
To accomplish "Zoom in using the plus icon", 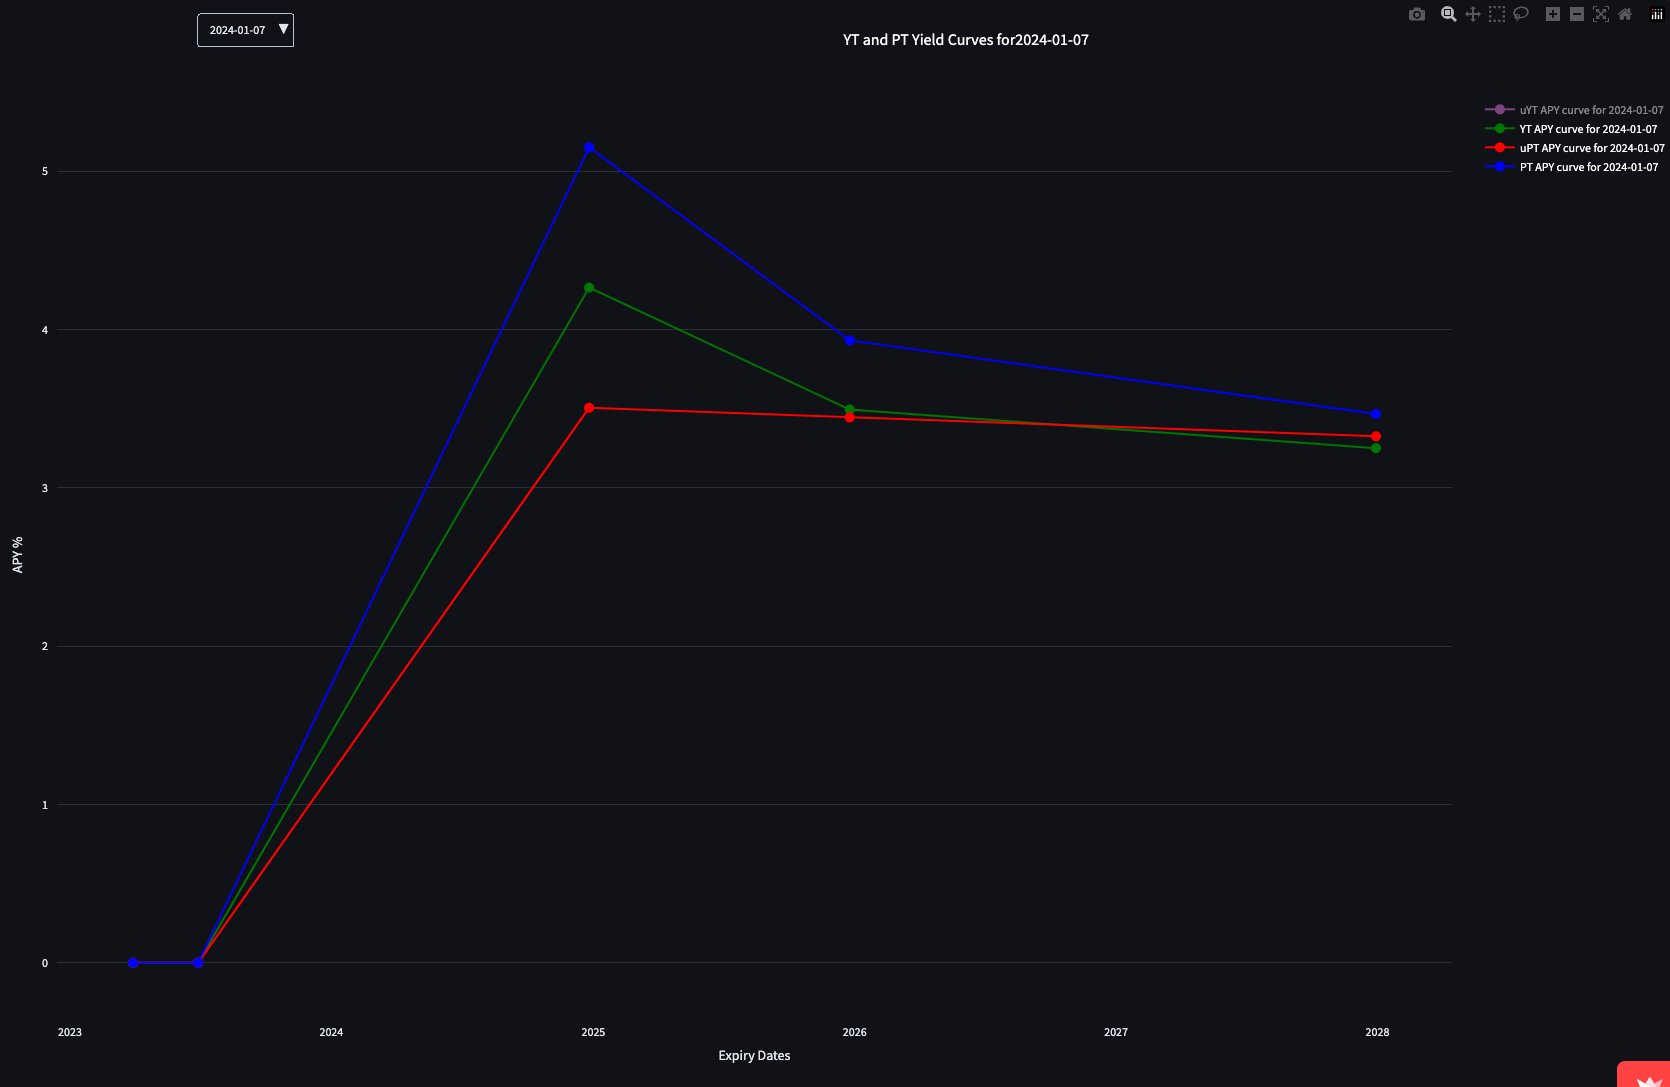I will (1553, 14).
